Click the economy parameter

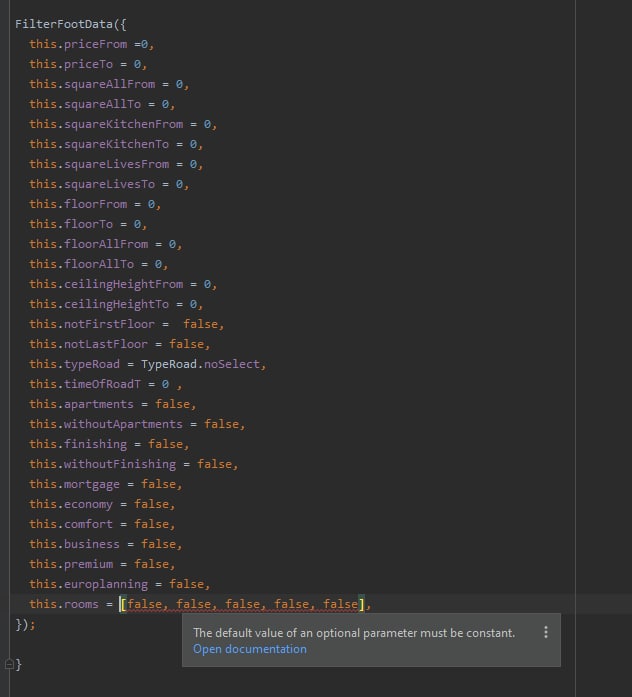(88, 504)
